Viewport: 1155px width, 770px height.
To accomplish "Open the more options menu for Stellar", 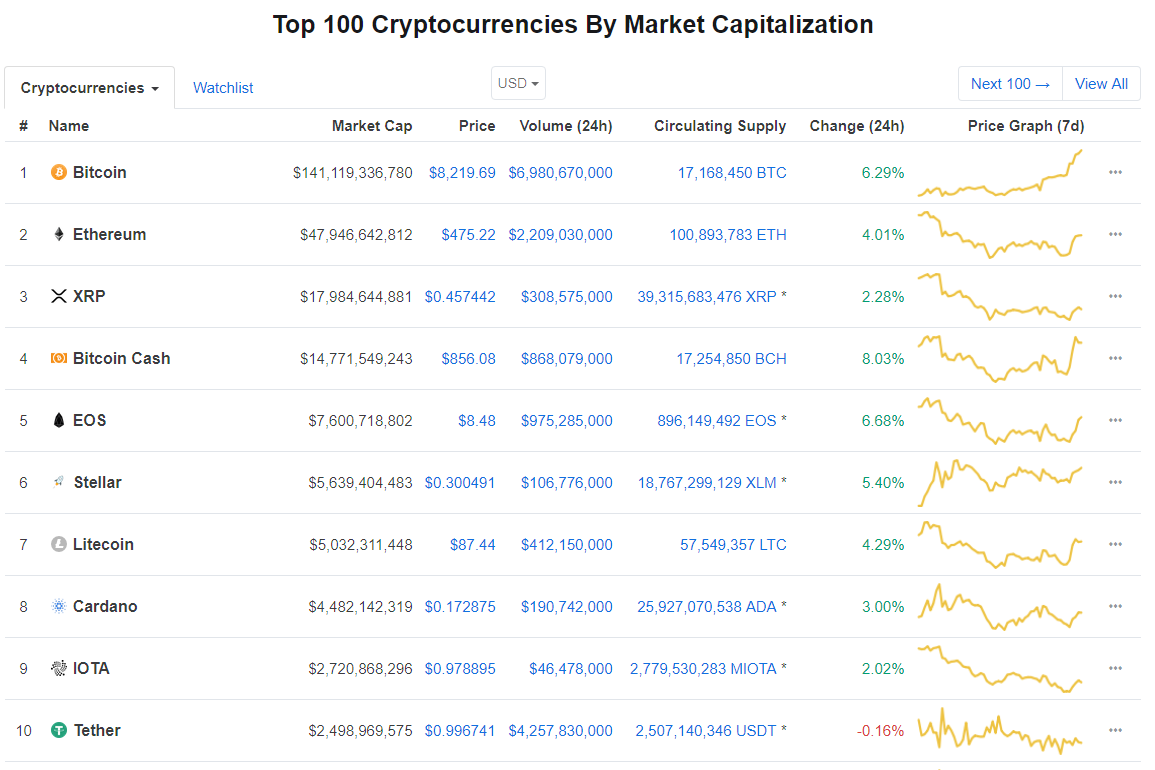I will tap(1115, 482).
